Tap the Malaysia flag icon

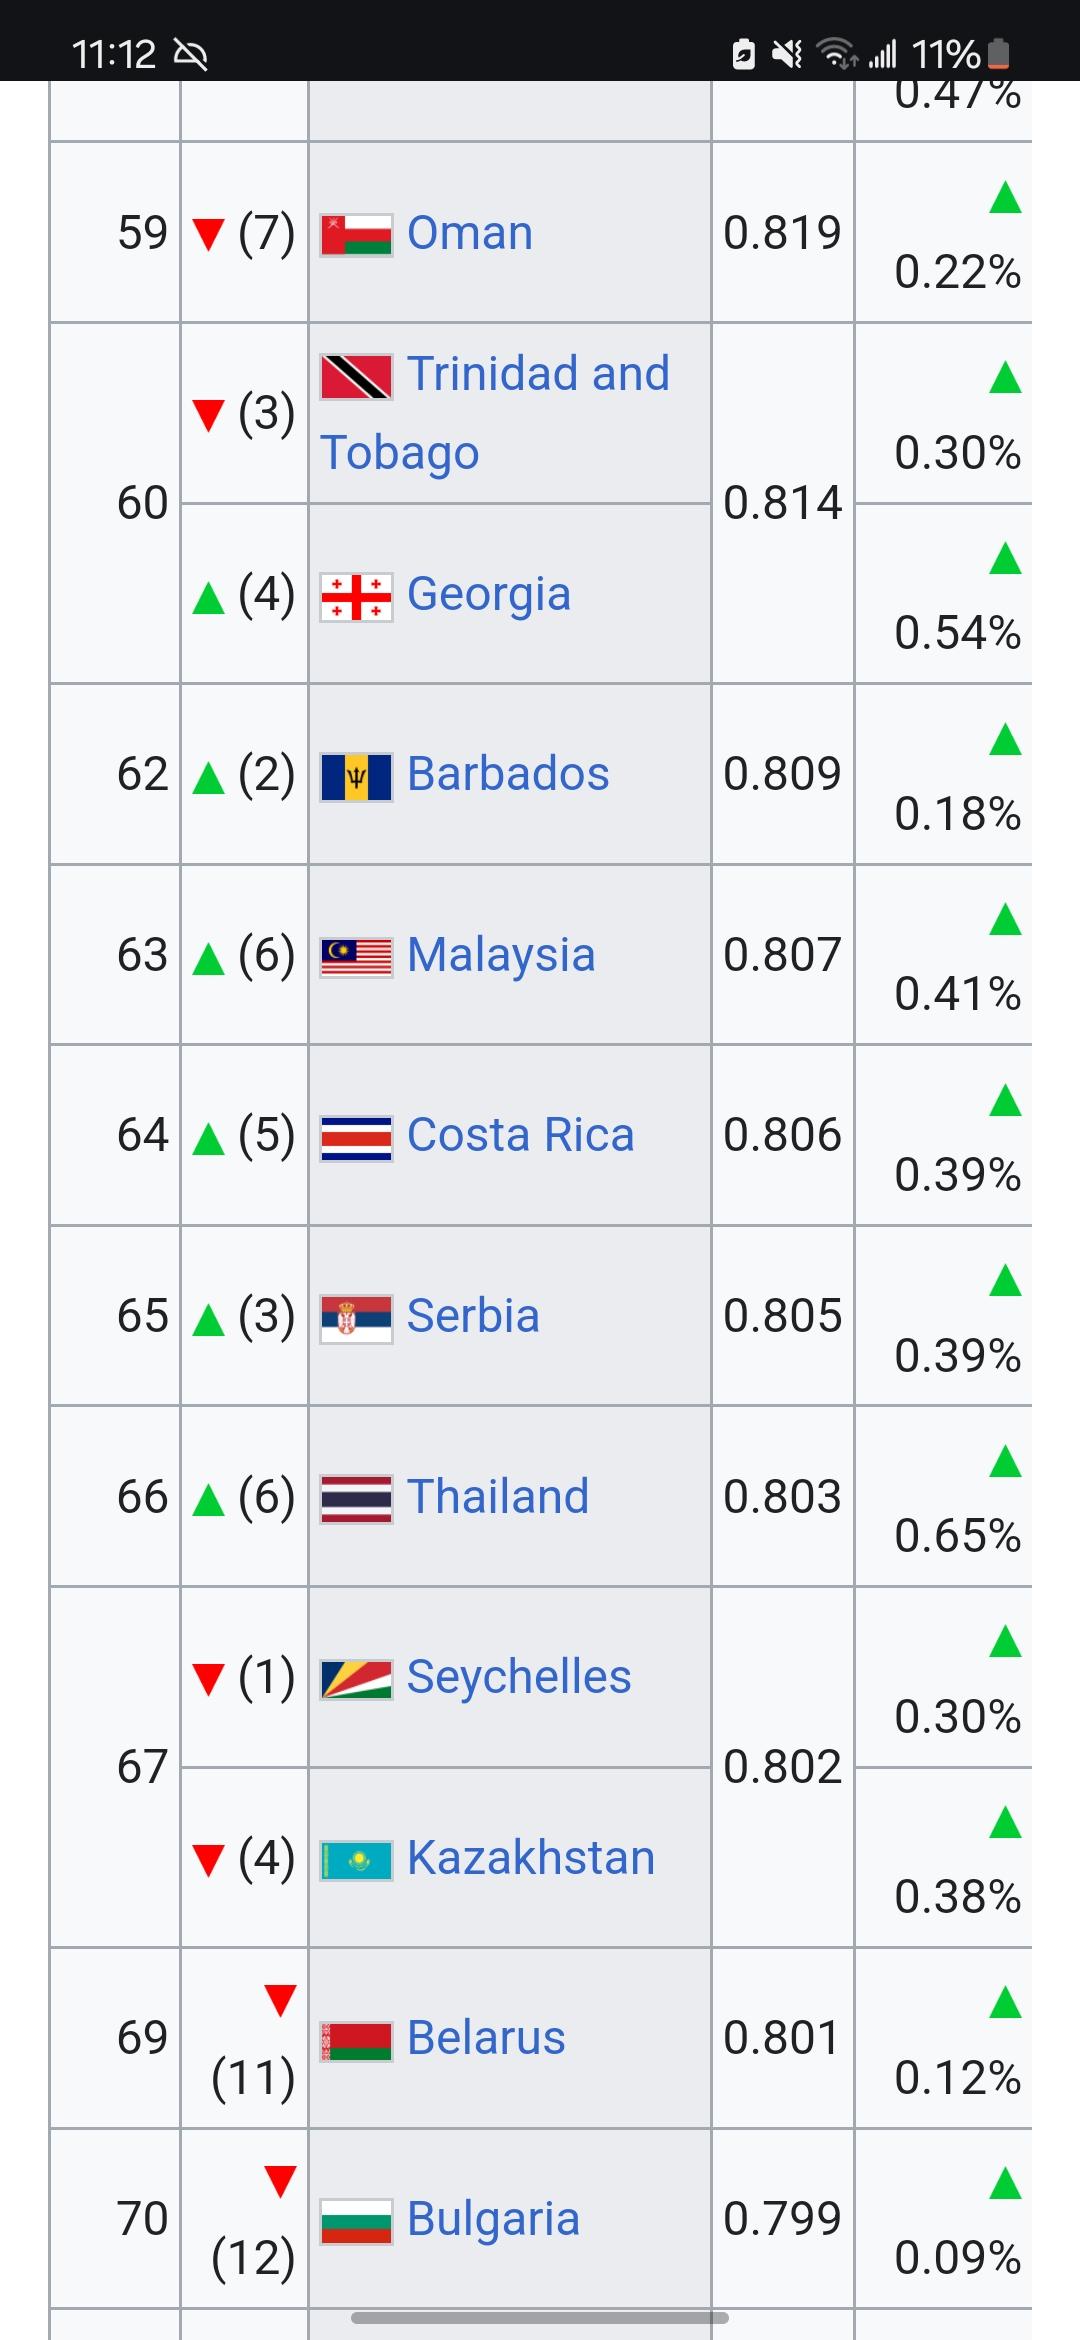(x=356, y=957)
